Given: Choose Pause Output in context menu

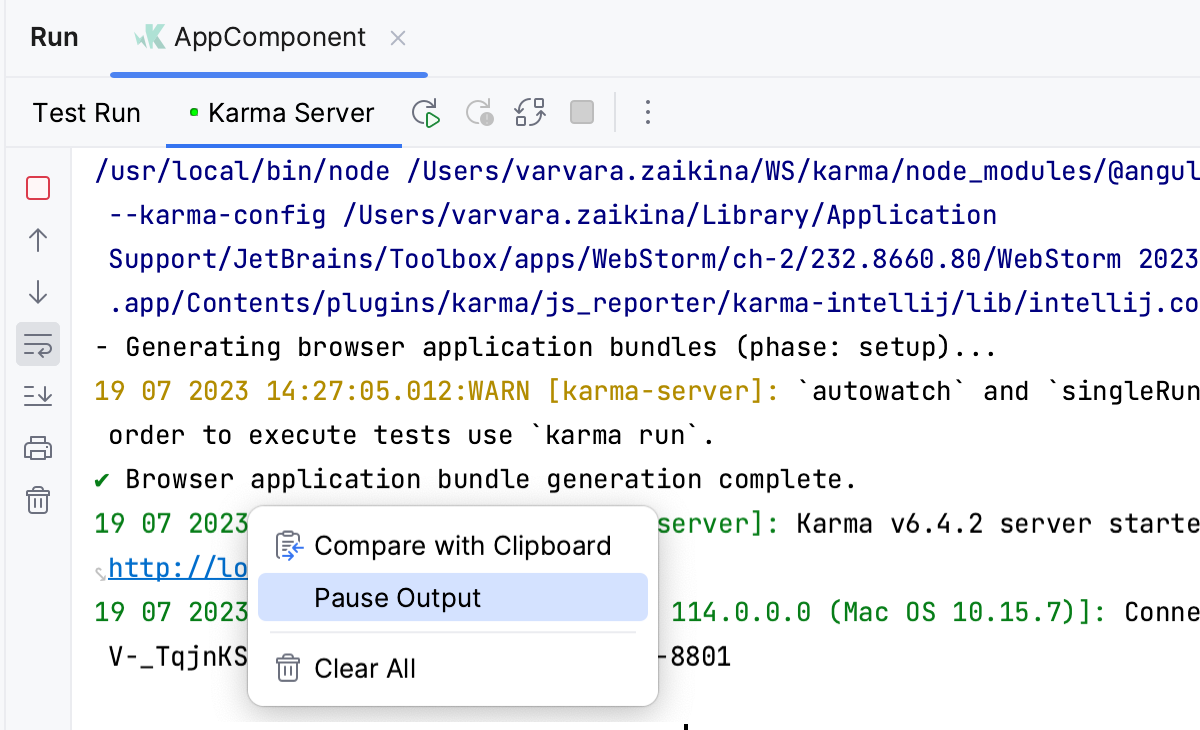Looking at the screenshot, I should pyautogui.click(x=452, y=598).
